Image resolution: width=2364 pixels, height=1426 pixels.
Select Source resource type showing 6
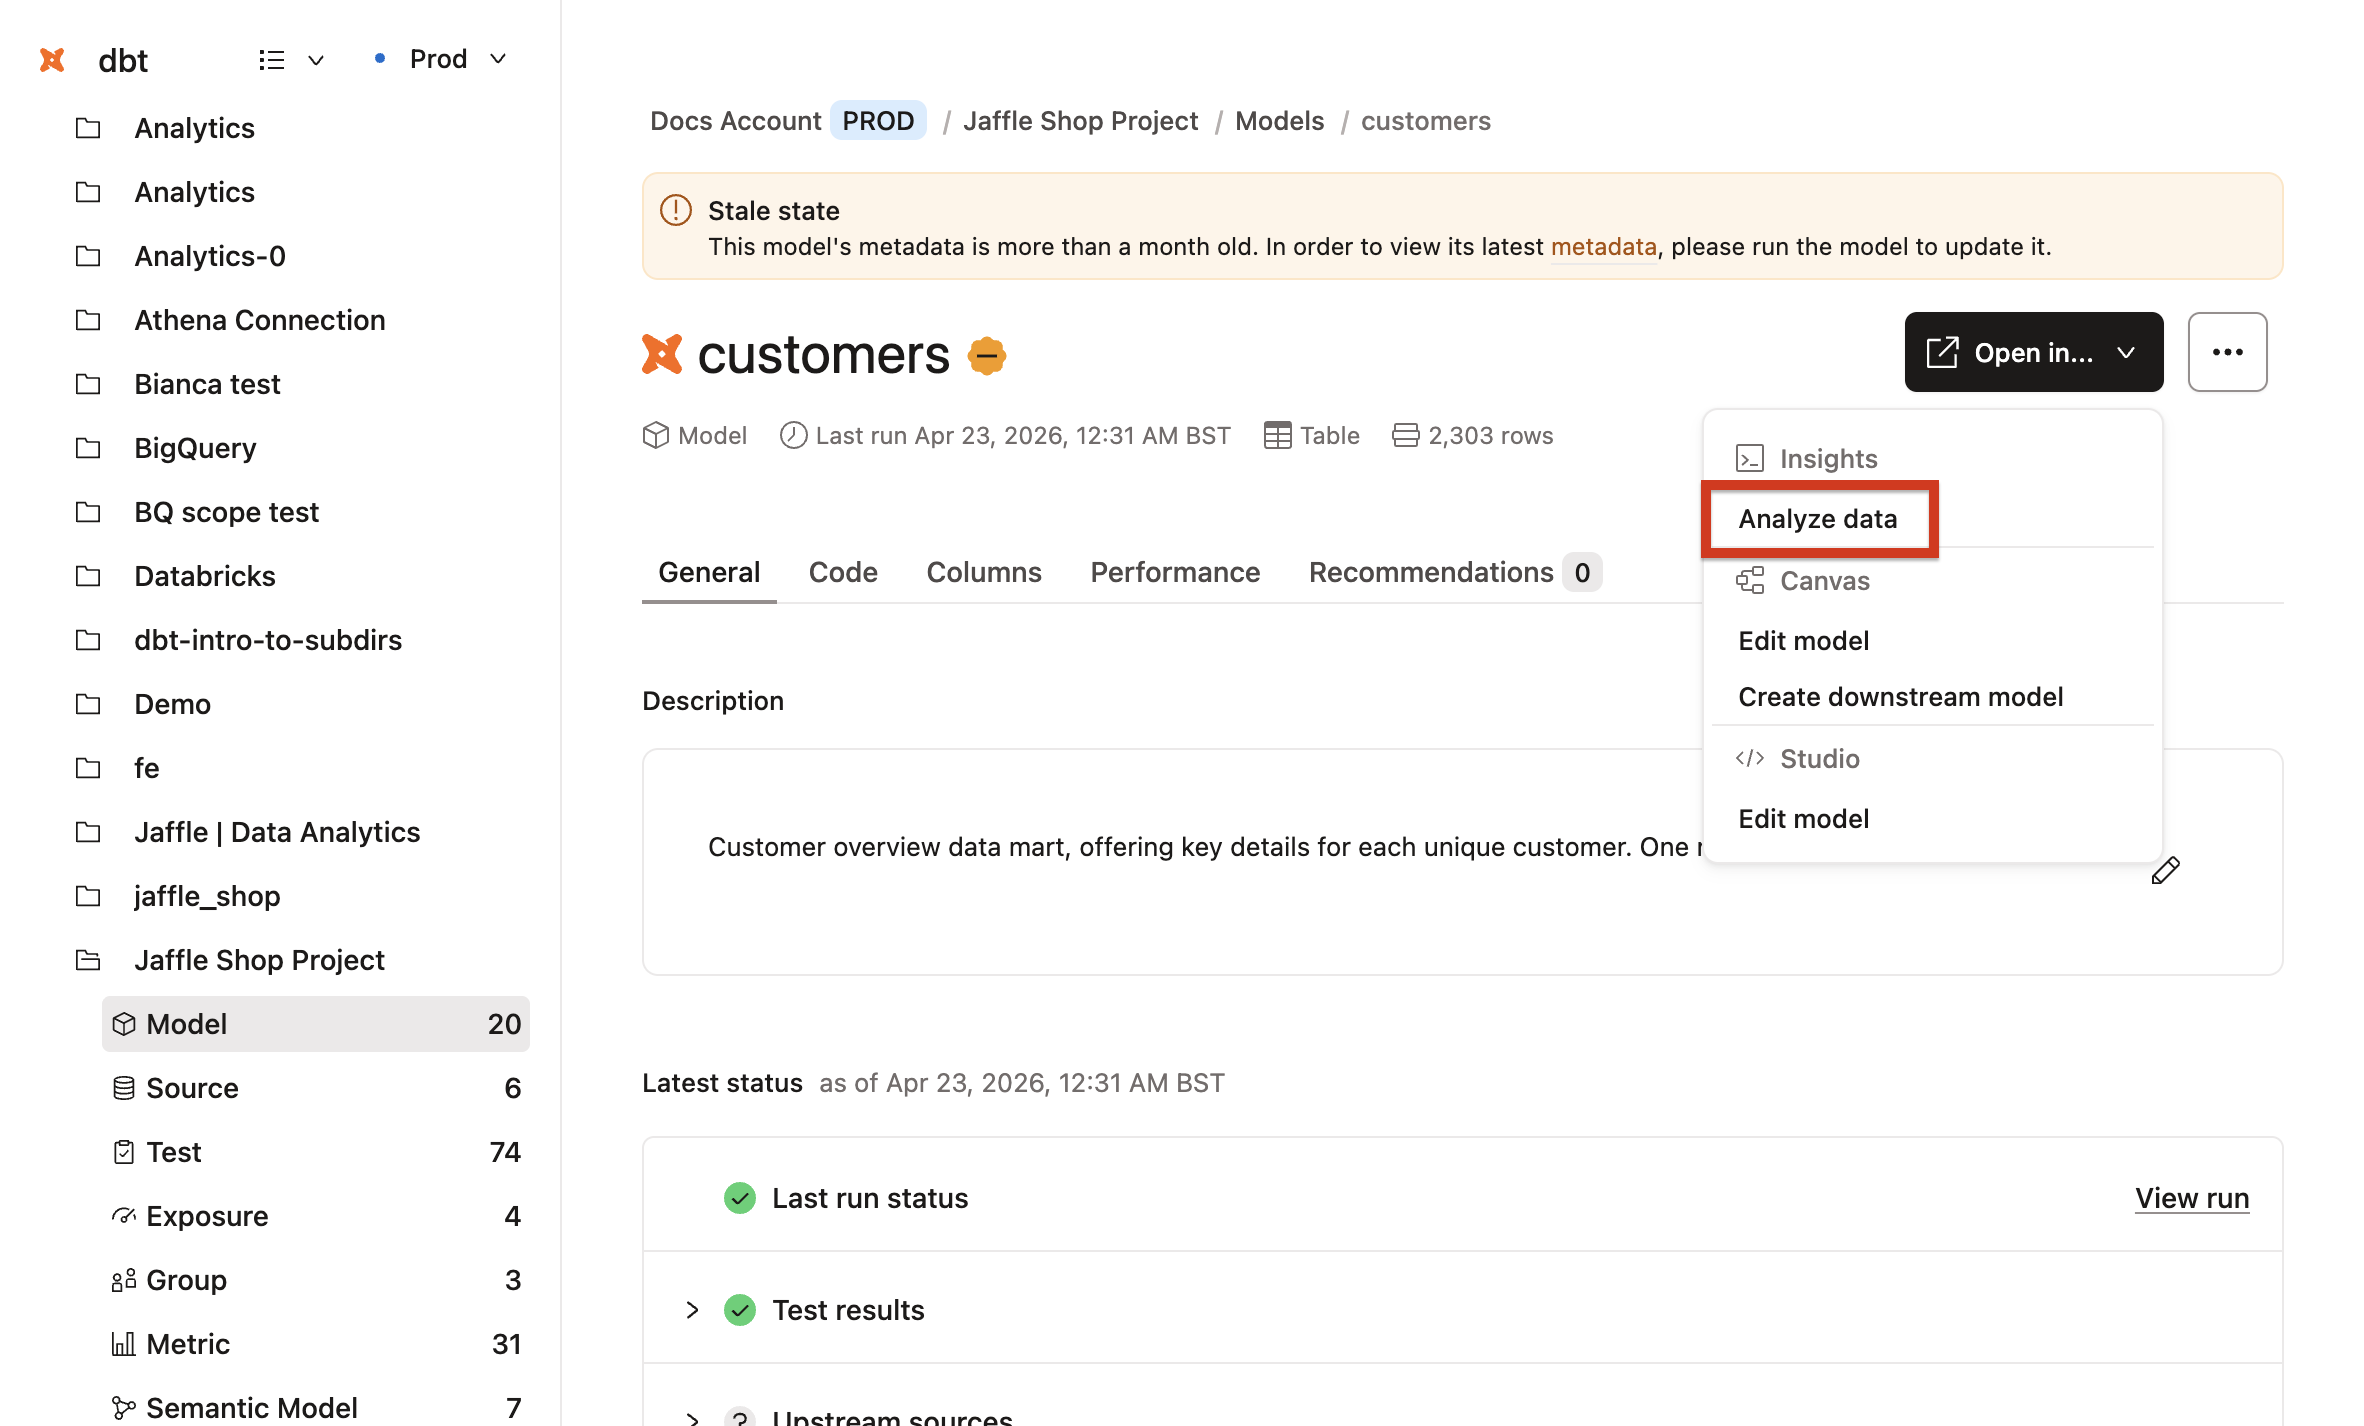(316, 1088)
